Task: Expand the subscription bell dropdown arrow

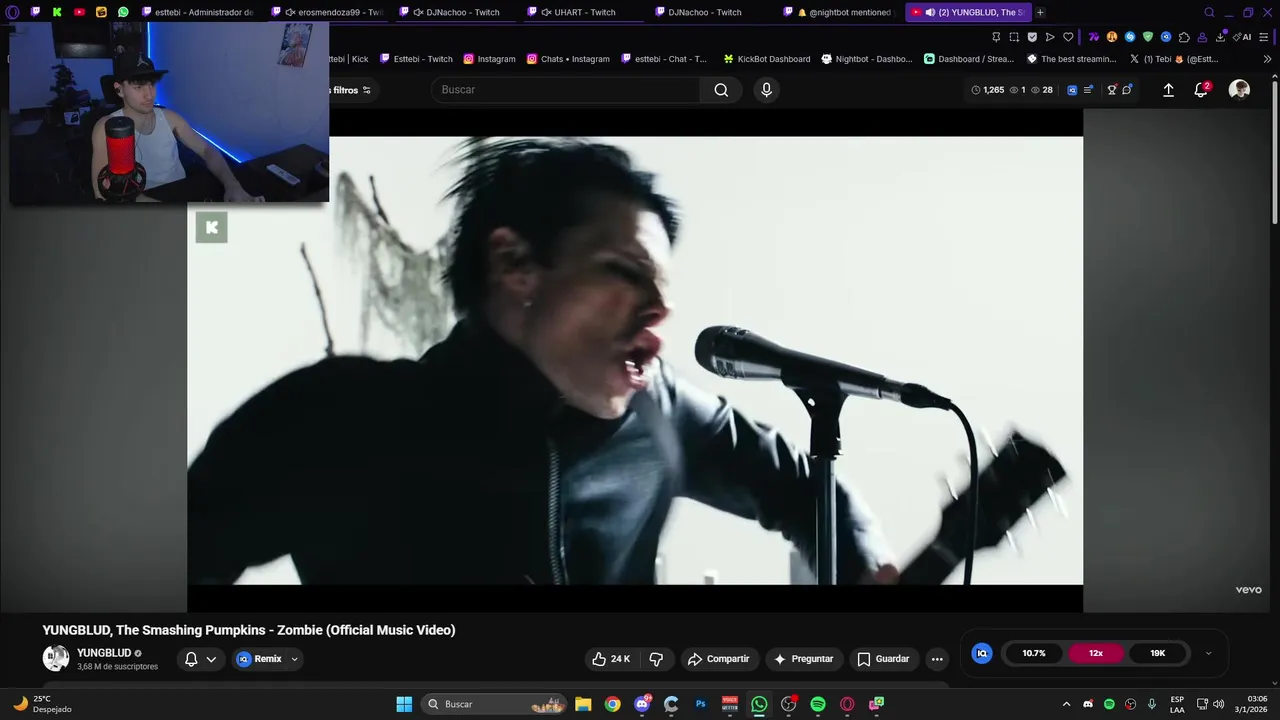Action: (x=211, y=659)
